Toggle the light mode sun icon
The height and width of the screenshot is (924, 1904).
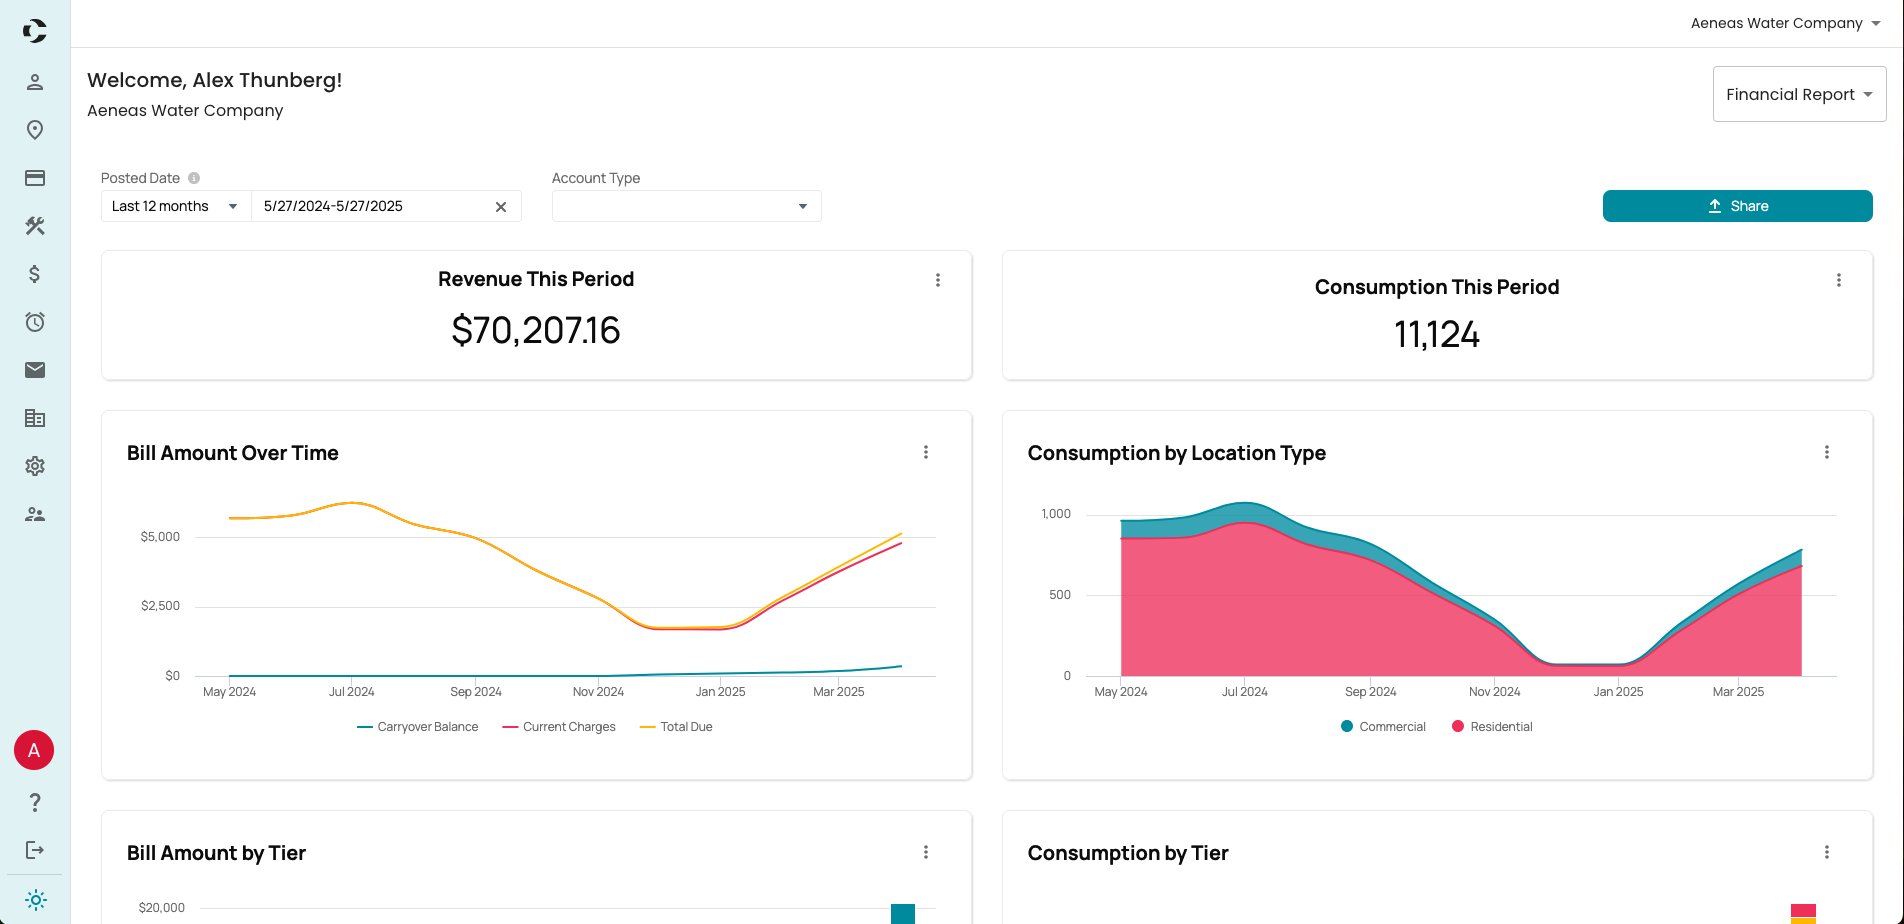35,900
